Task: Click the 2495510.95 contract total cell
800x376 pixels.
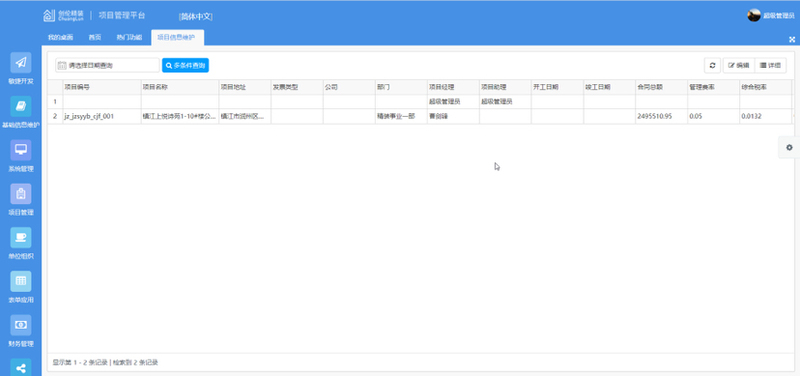Action: click(661, 116)
